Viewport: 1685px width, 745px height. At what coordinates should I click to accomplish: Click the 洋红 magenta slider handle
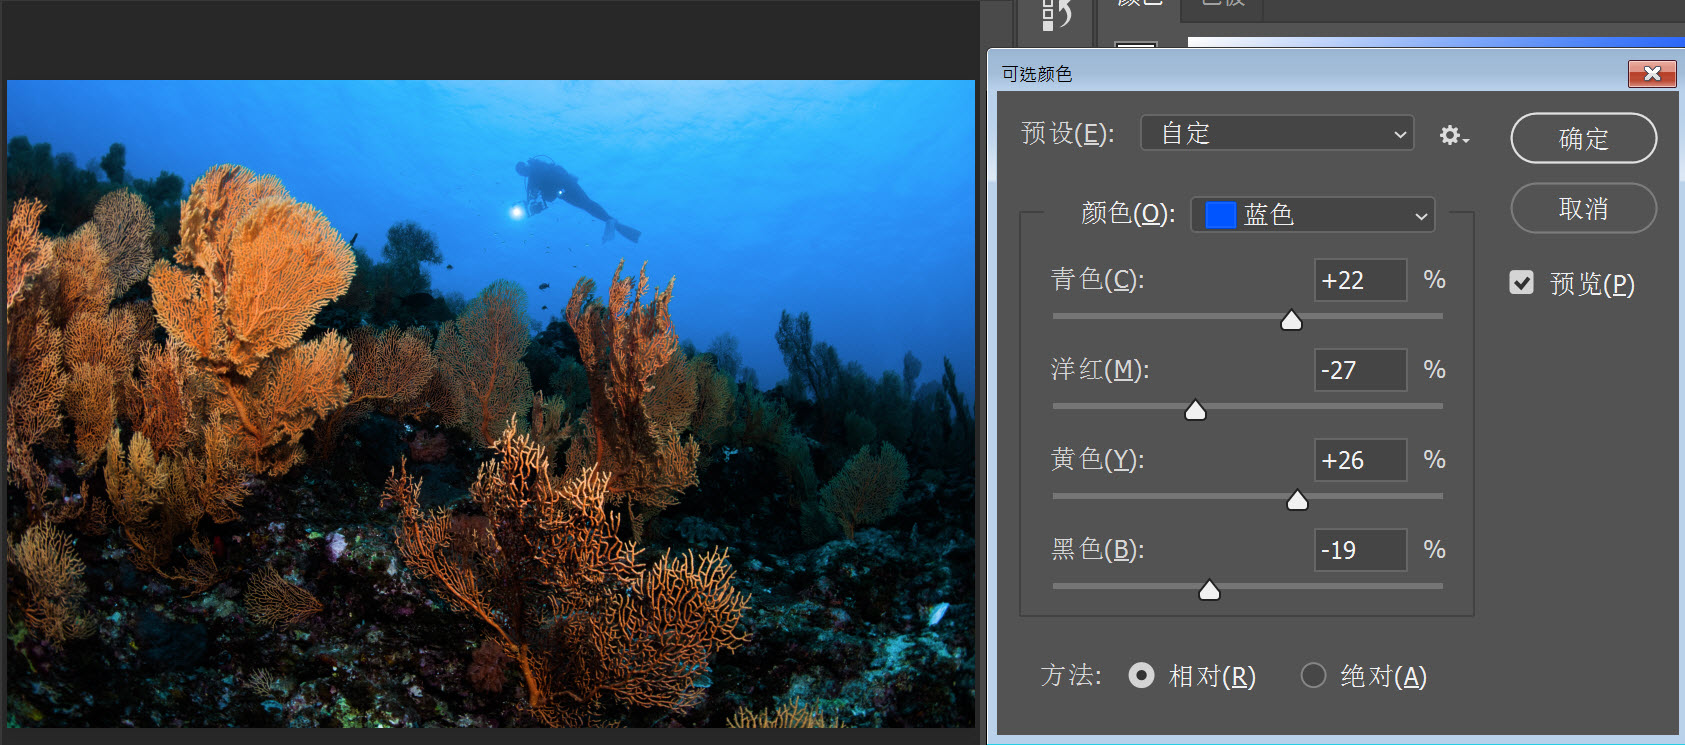(x=1195, y=410)
